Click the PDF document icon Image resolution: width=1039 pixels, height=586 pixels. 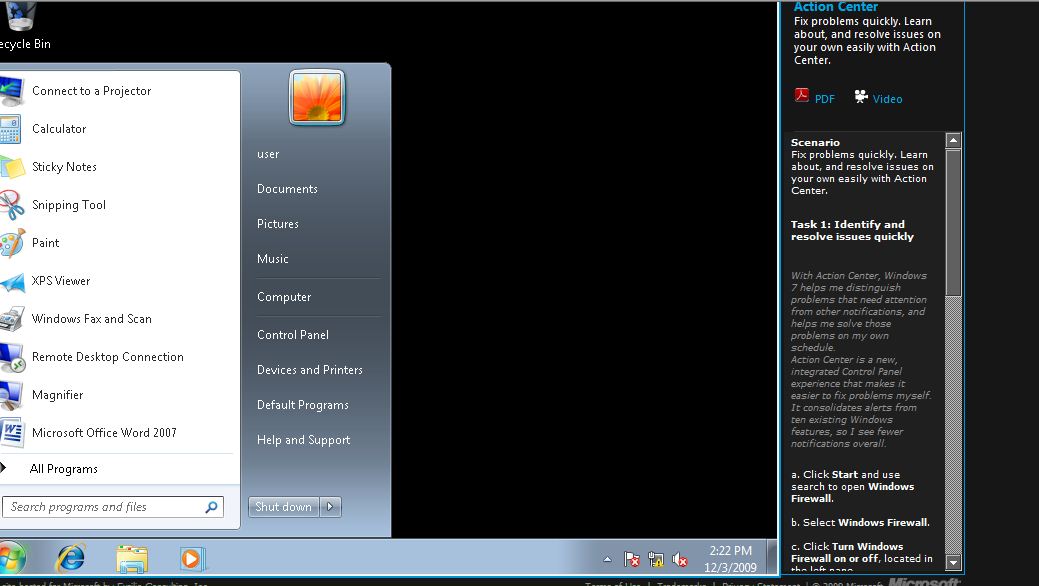(x=802, y=96)
